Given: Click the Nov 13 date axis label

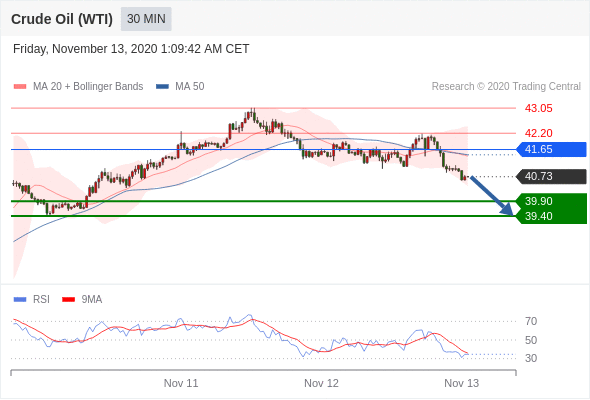Looking at the screenshot, I should 462,383.
